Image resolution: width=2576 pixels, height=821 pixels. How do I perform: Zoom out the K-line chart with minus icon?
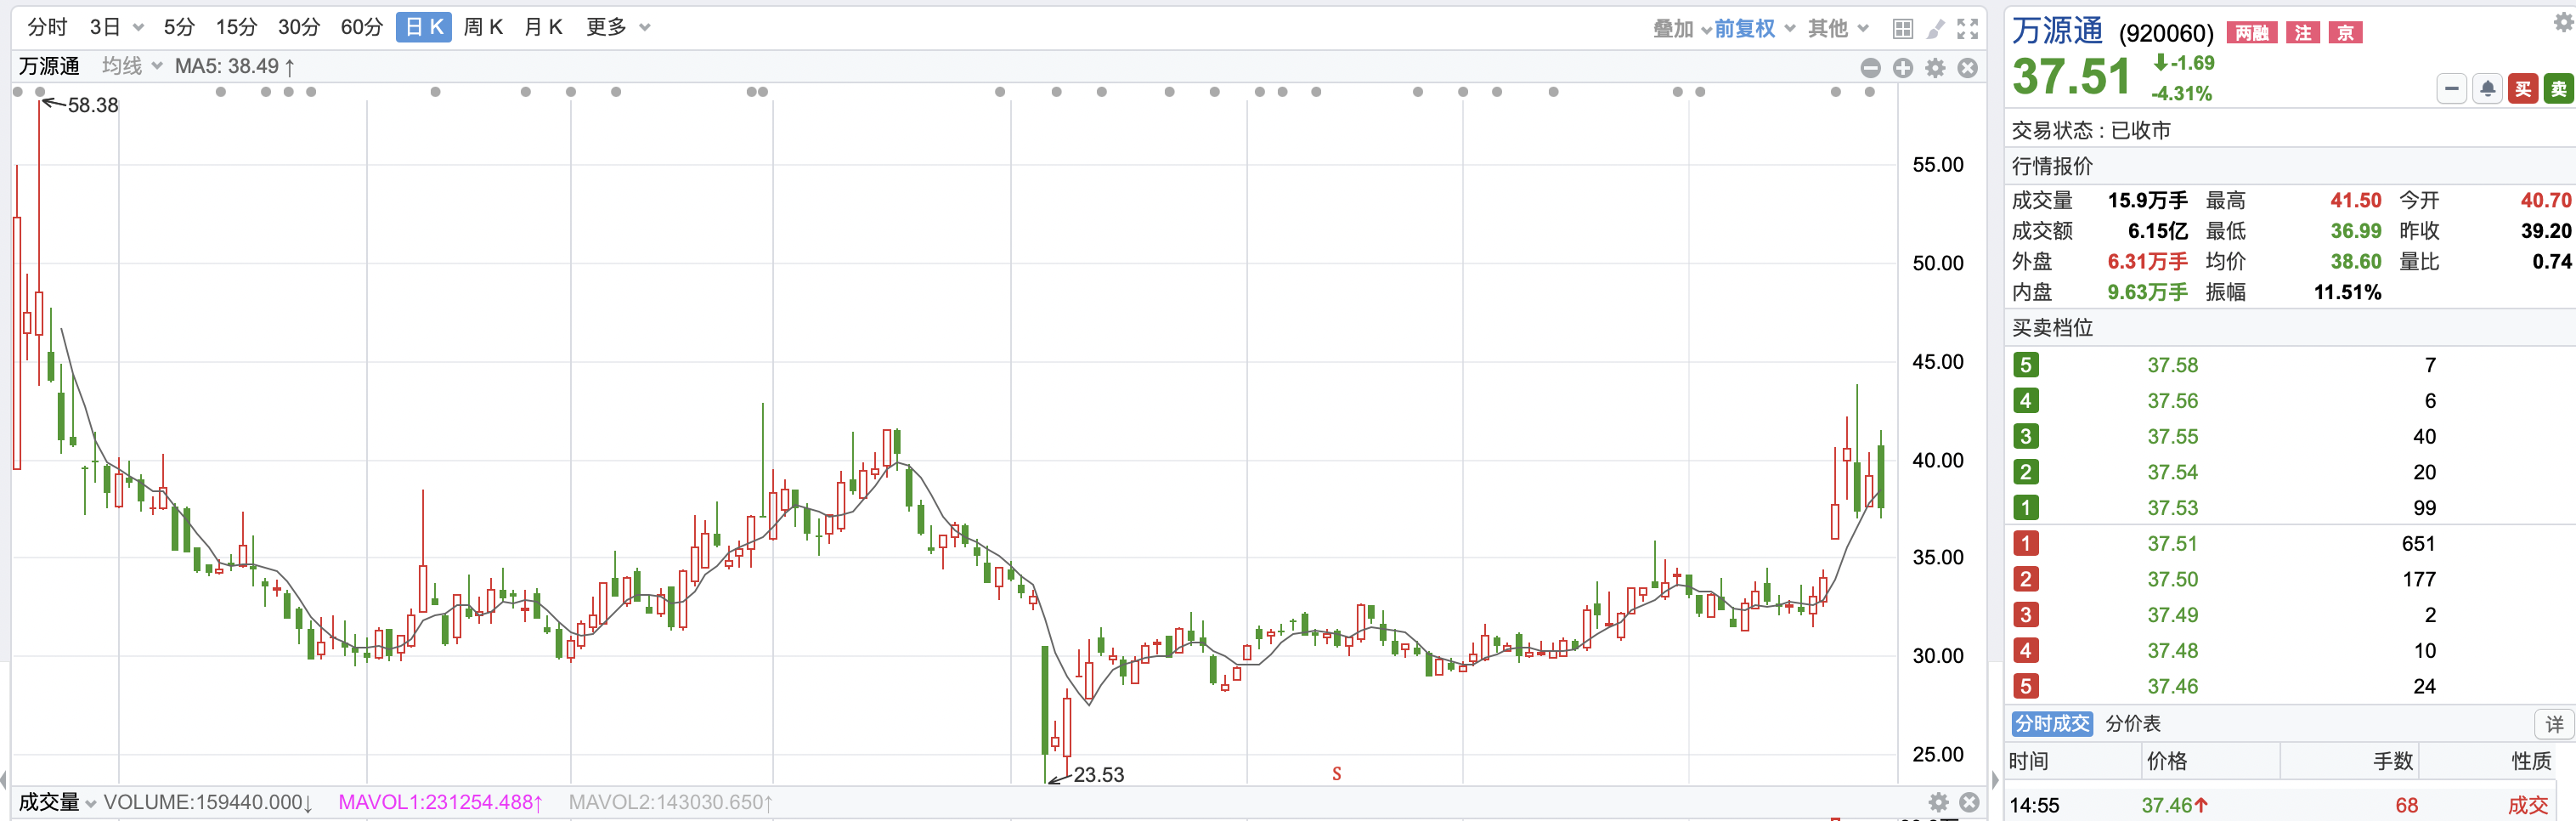point(1871,68)
